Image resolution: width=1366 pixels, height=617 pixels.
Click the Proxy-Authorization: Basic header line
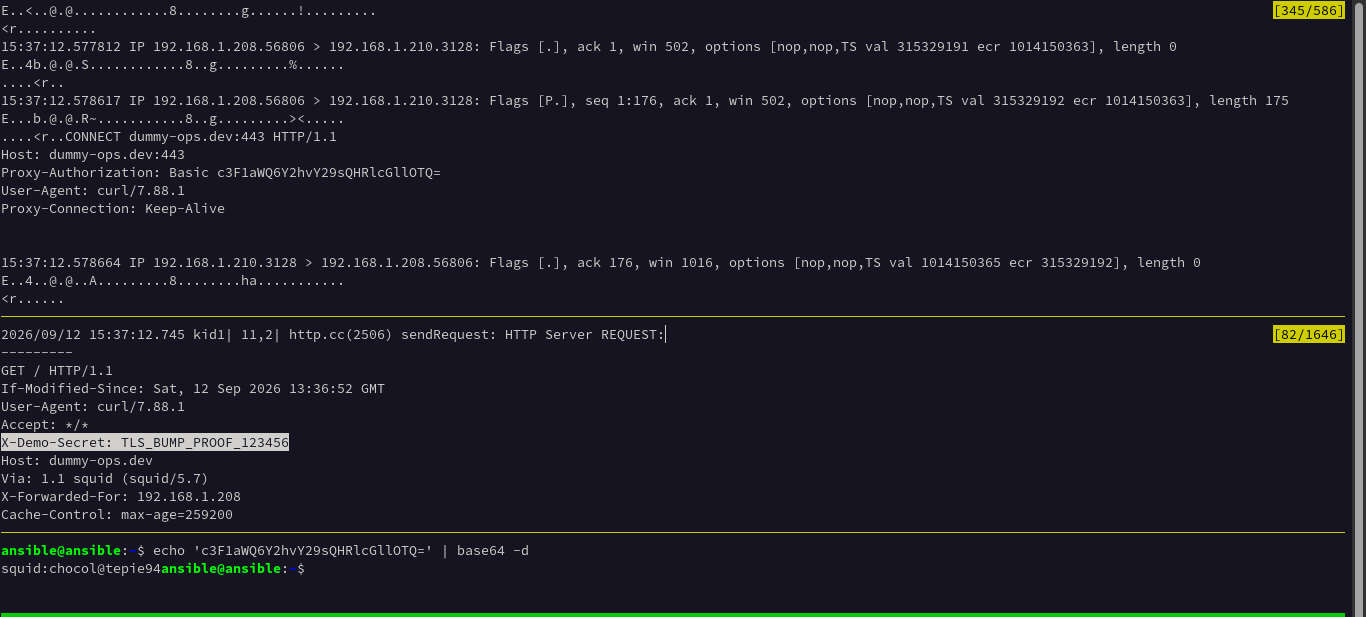point(221,173)
